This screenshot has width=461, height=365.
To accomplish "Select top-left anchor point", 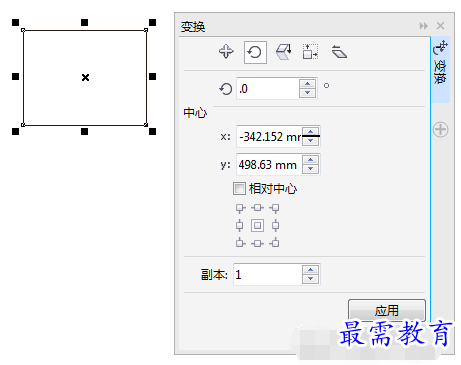I will pos(240,208).
